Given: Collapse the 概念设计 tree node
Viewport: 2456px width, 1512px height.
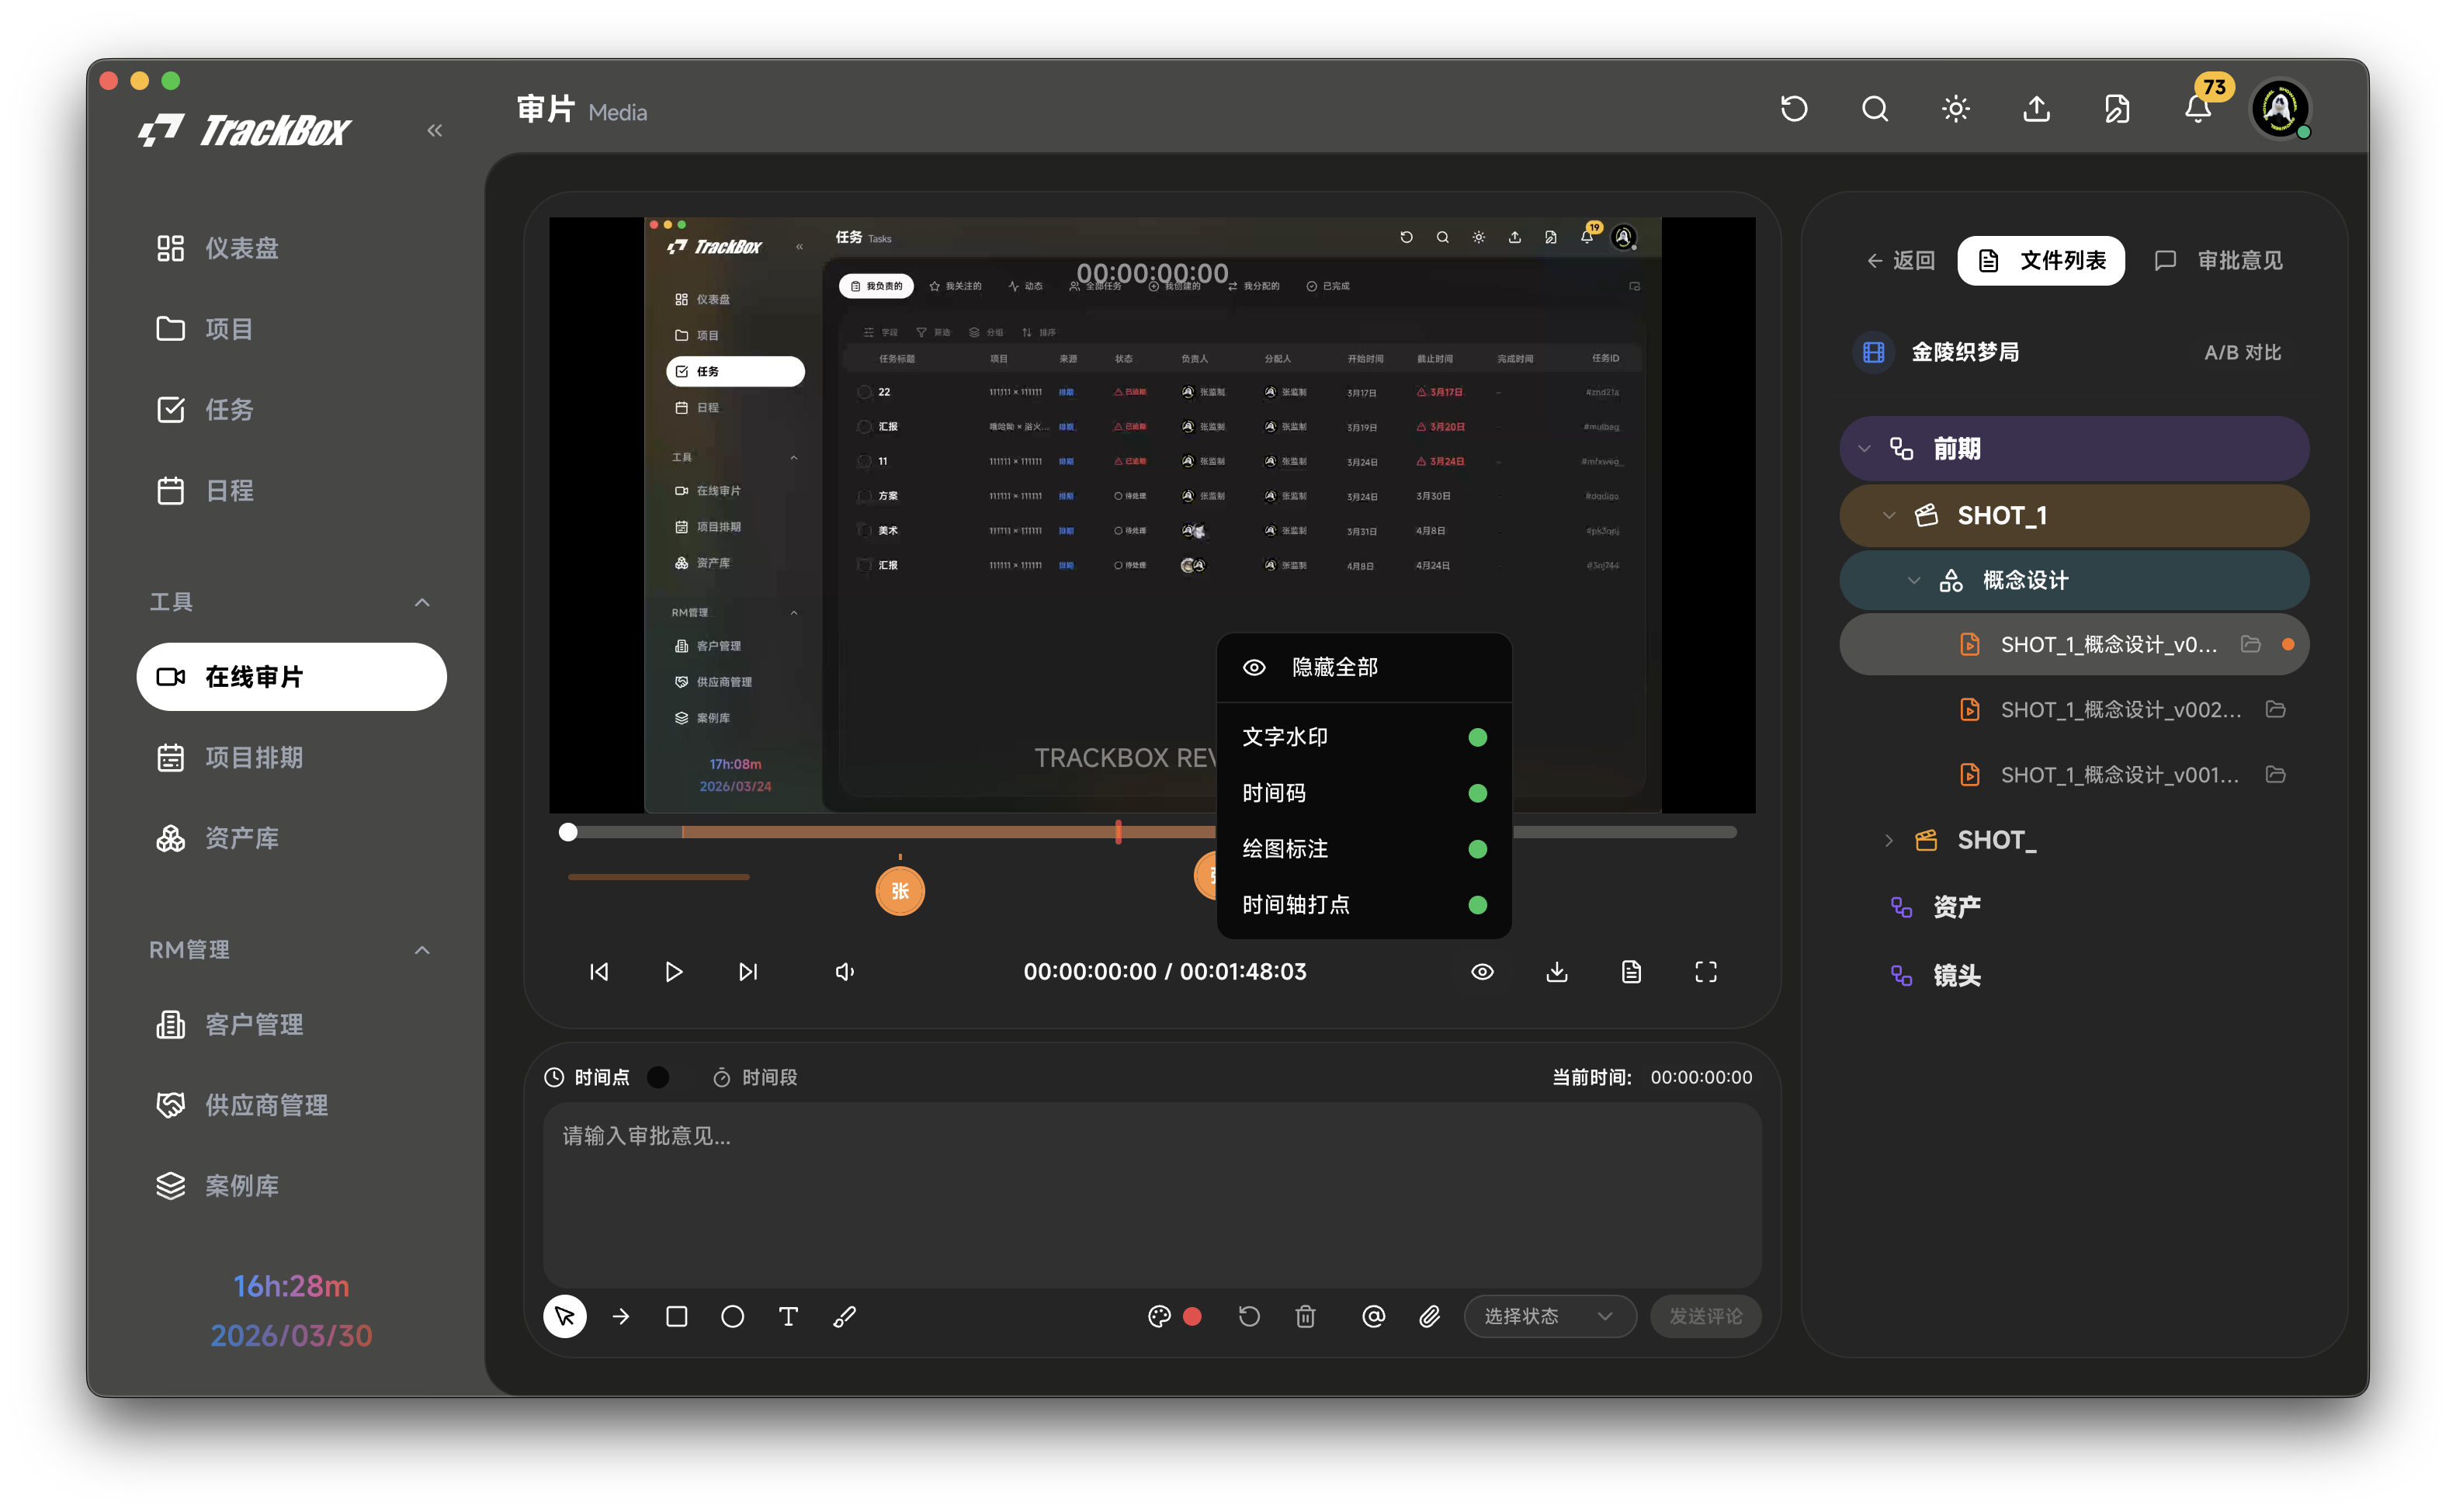Looking at the screenshot, I should coord(1914,580).
